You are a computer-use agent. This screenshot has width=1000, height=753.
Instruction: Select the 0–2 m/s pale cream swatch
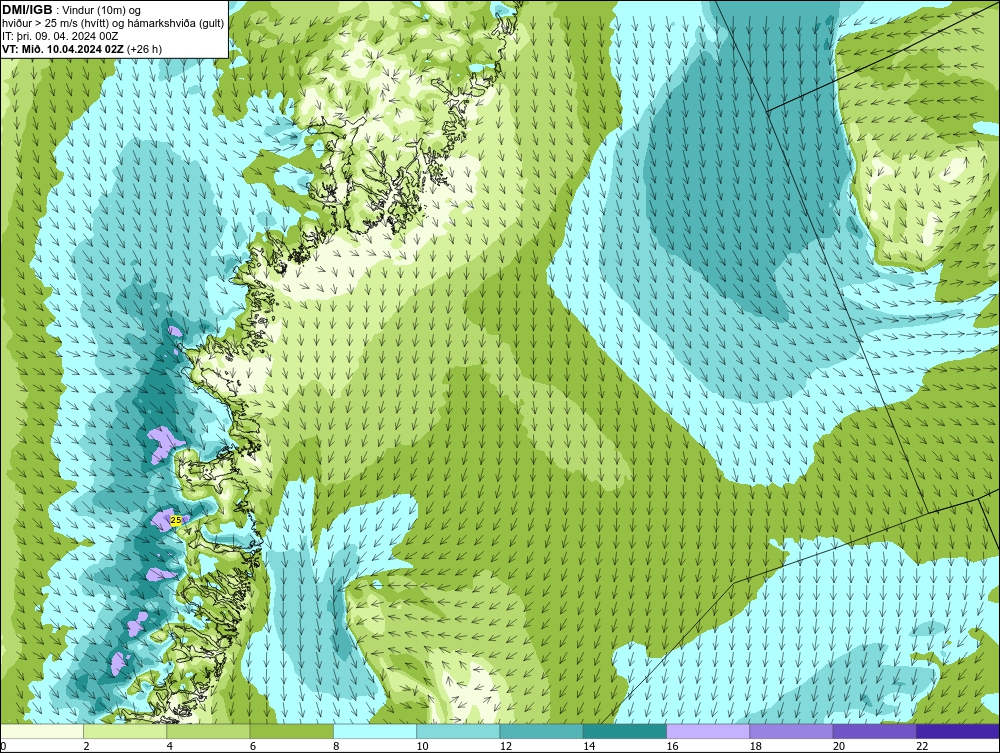pos(41,731)
